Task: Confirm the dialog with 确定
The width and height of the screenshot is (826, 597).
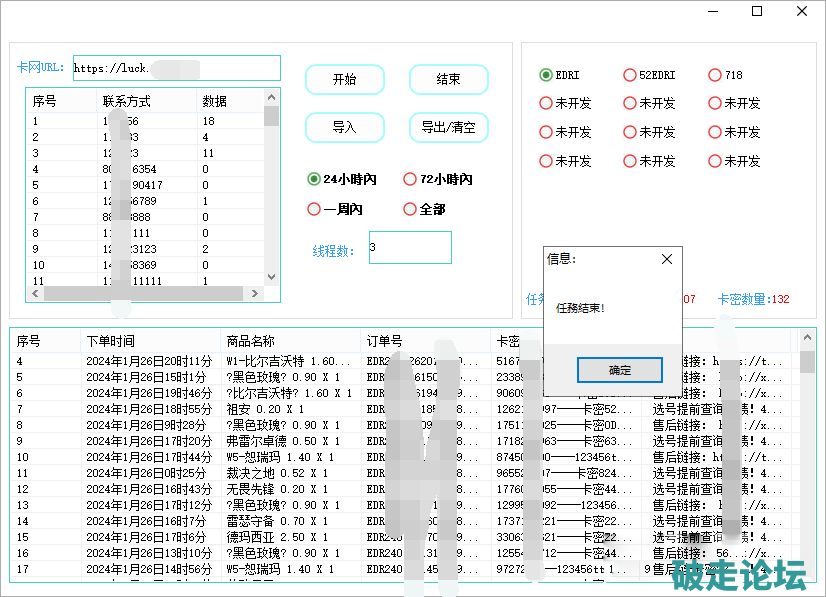Action: (619, 370)
